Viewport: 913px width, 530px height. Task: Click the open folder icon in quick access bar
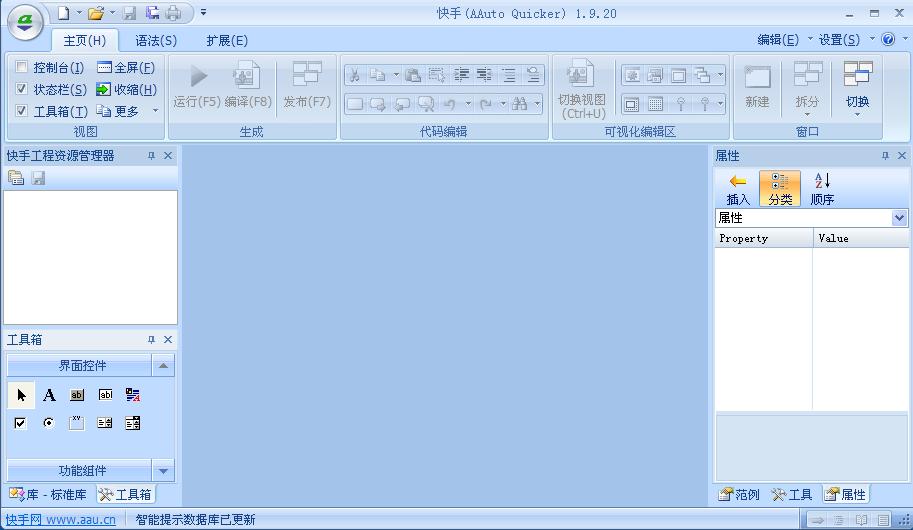(x=96, y=13)
